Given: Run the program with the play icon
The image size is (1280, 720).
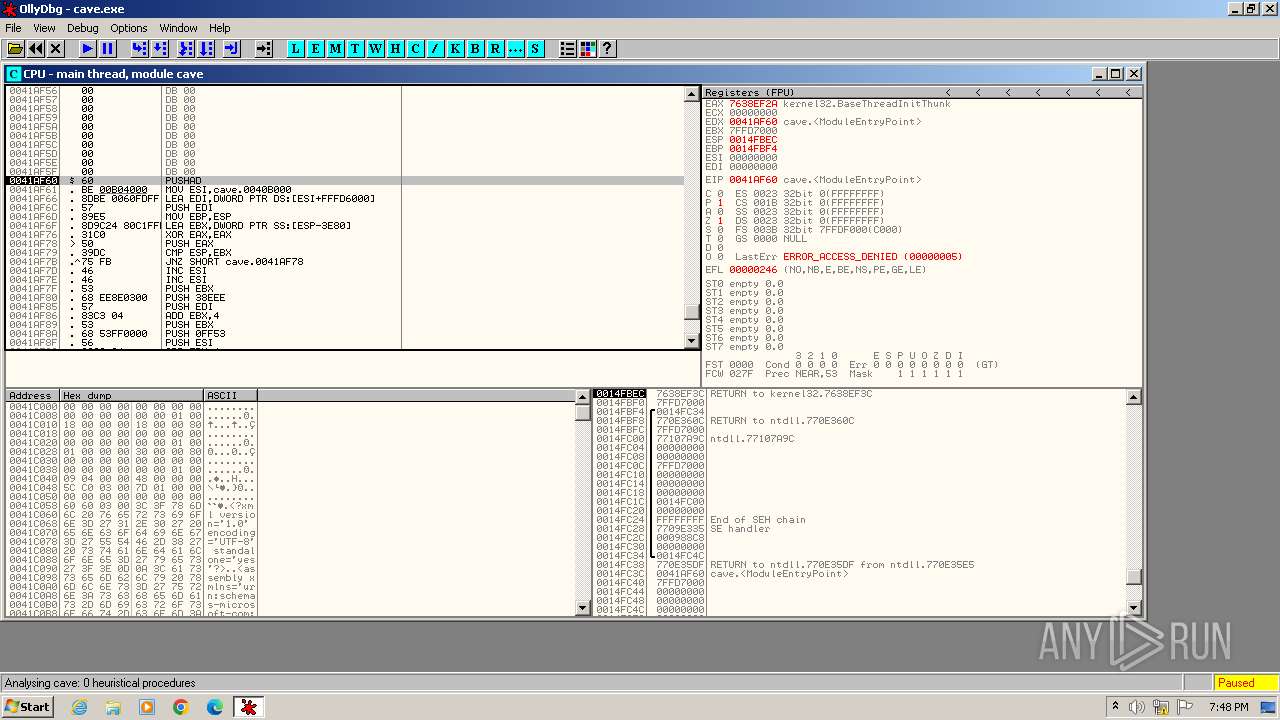Looking at the screenshot, I should point(88,49).
